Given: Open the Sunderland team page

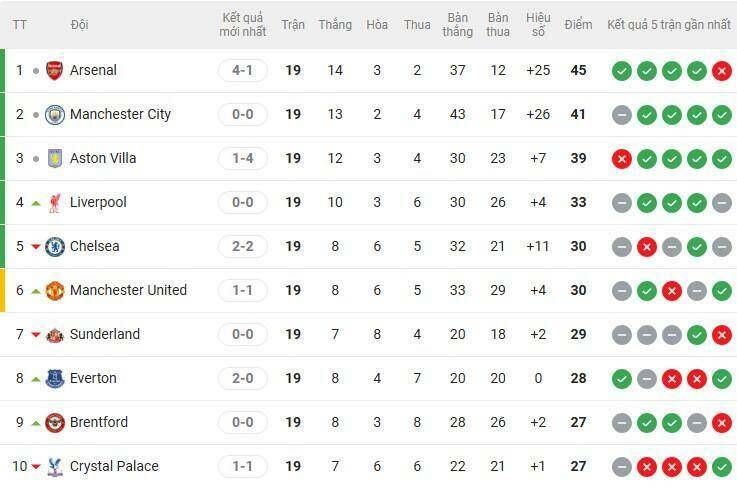Looking at the screenshot, I should [x=105, y=334].
